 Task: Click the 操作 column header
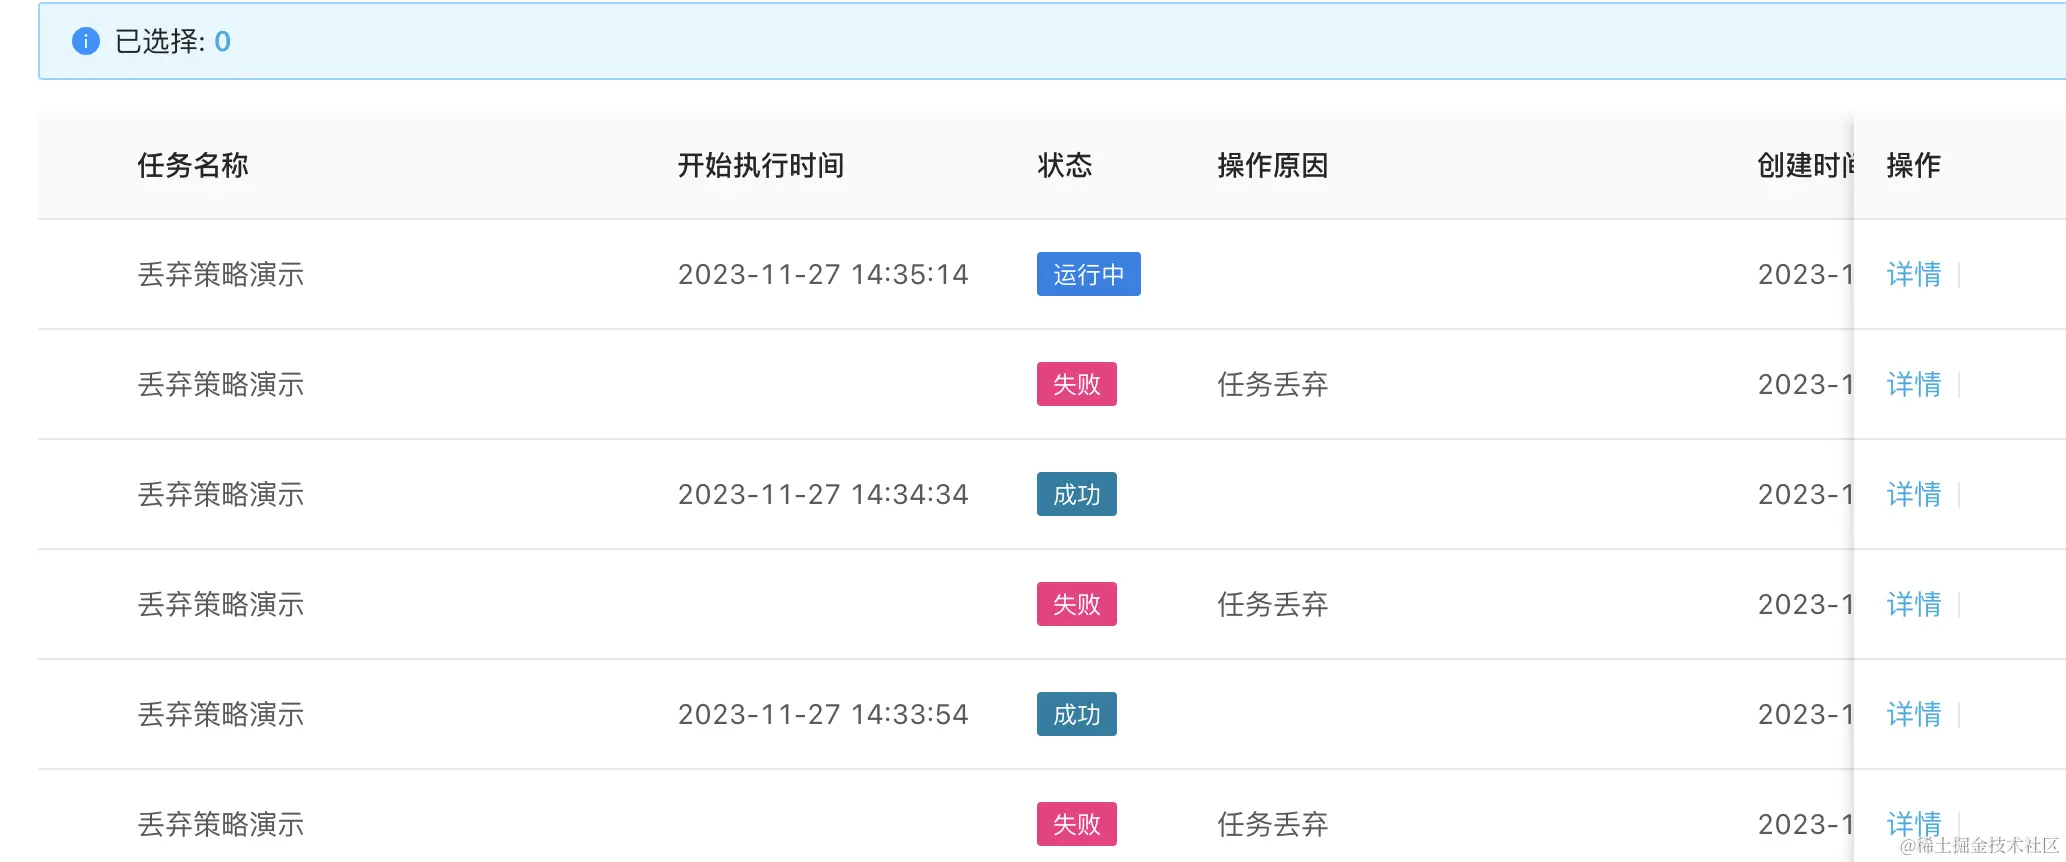1913,165
